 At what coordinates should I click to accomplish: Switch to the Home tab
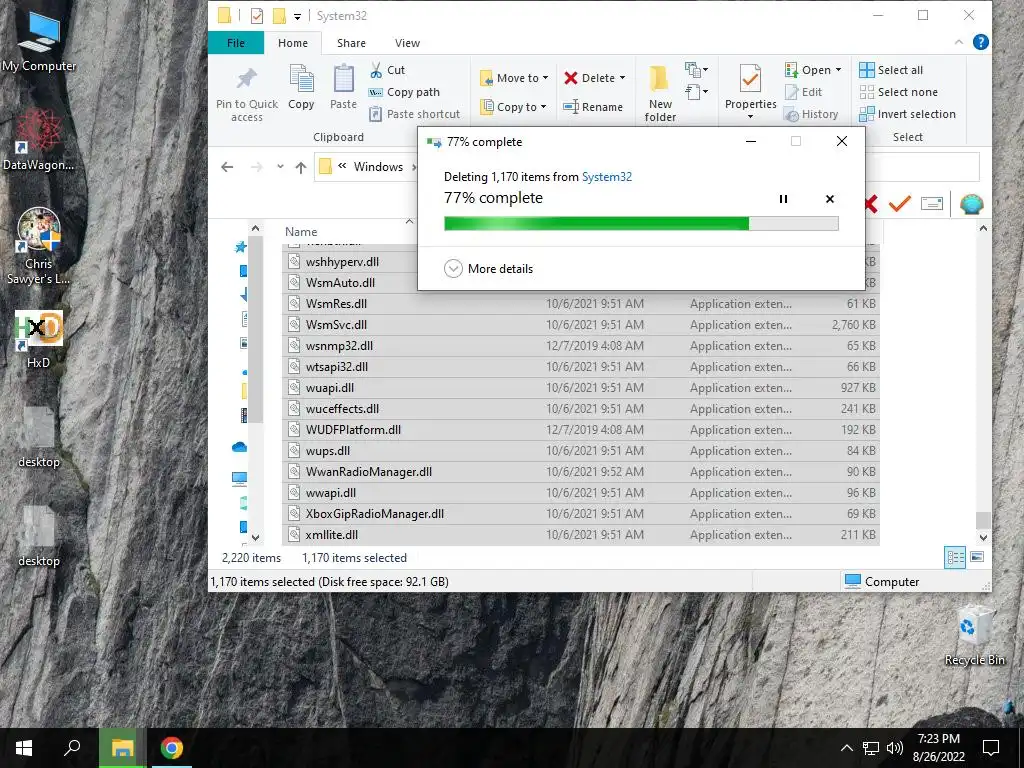293,43
